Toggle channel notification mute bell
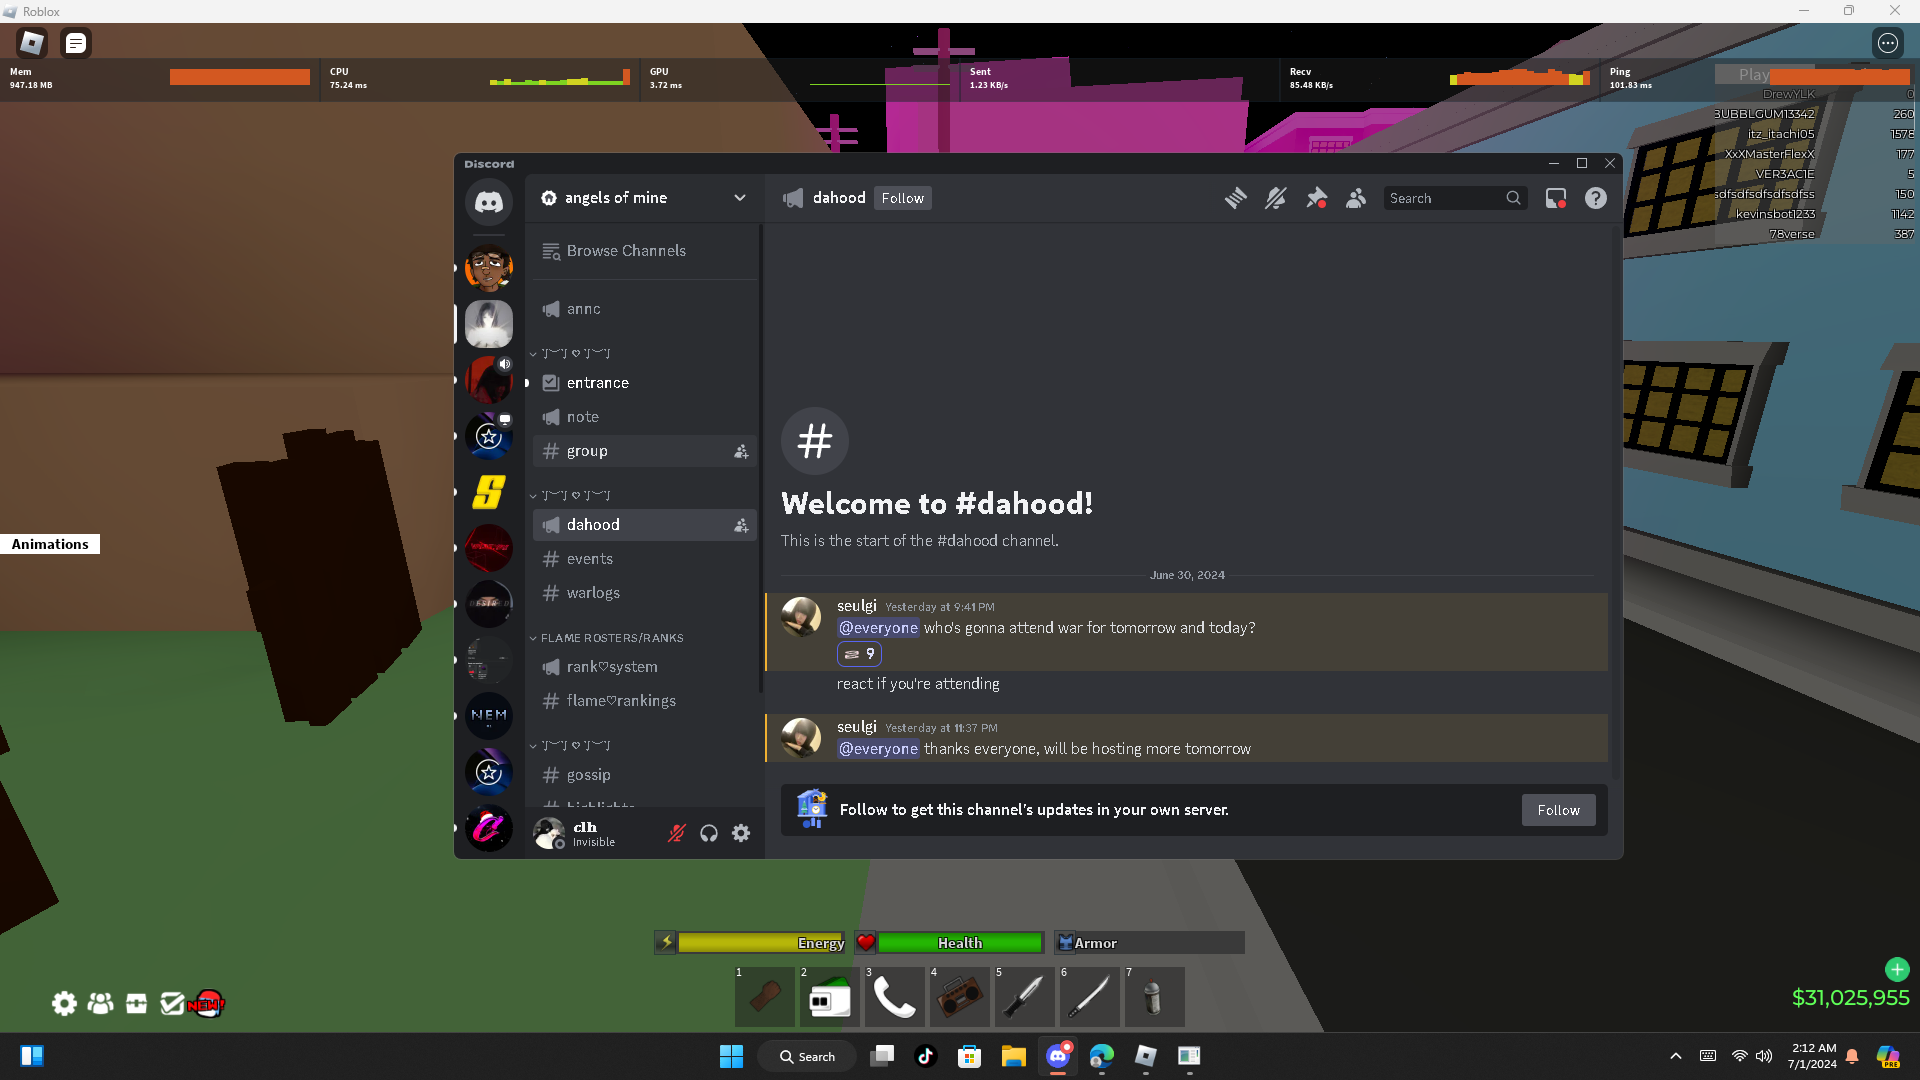 (x=1275, y=198)
